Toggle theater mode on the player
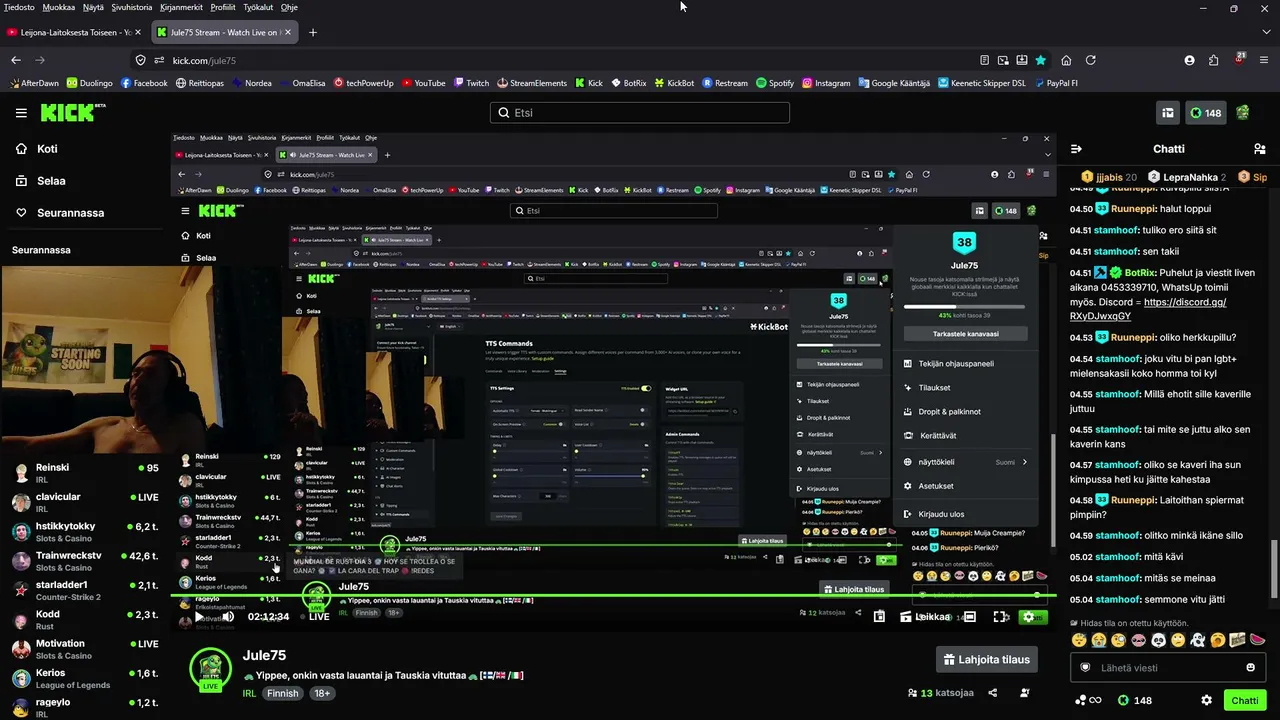 coord(969,617)
